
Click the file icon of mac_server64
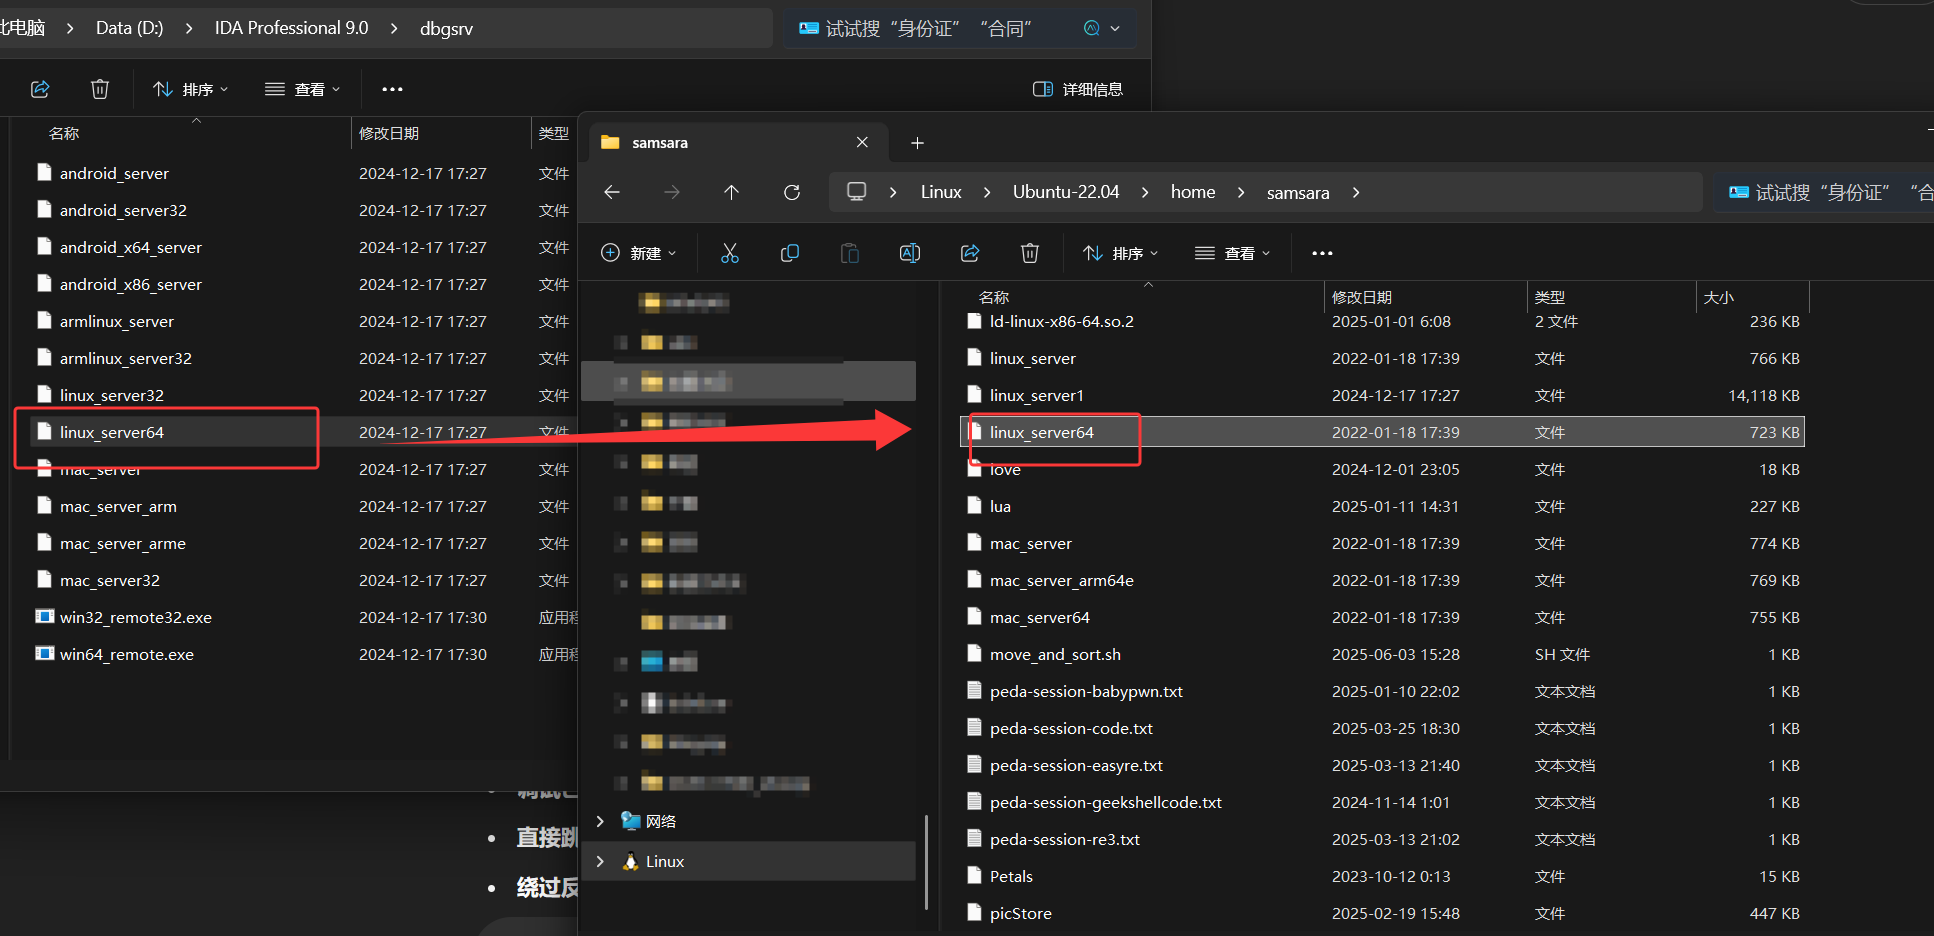(x=974, y=617)
